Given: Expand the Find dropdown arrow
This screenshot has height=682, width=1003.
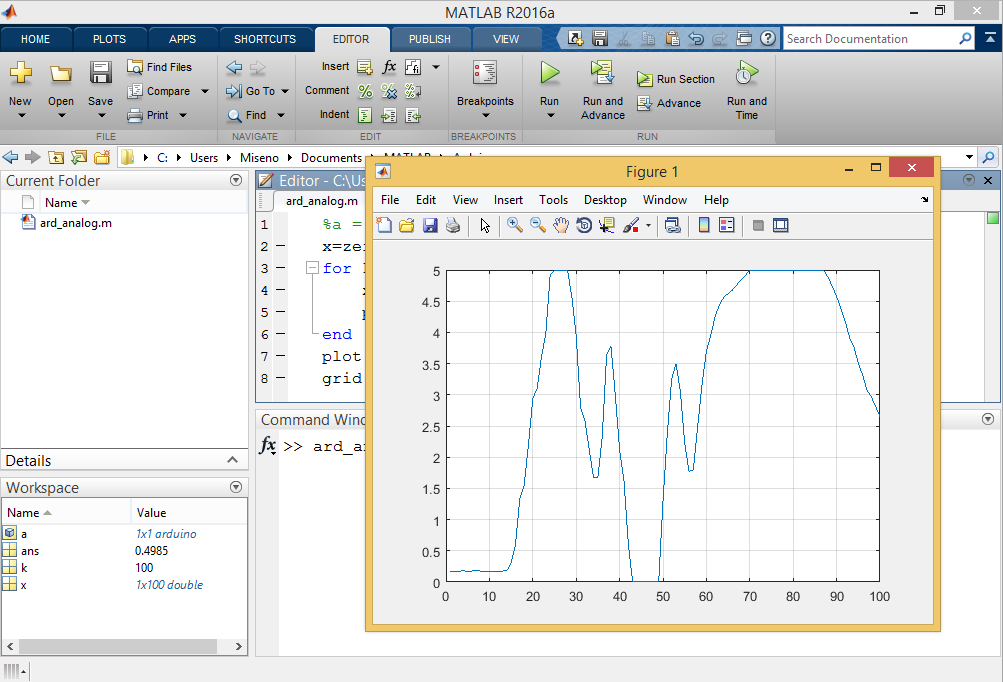Looking at the screenshot, I should pyautogui.click(x=281, y=115).
